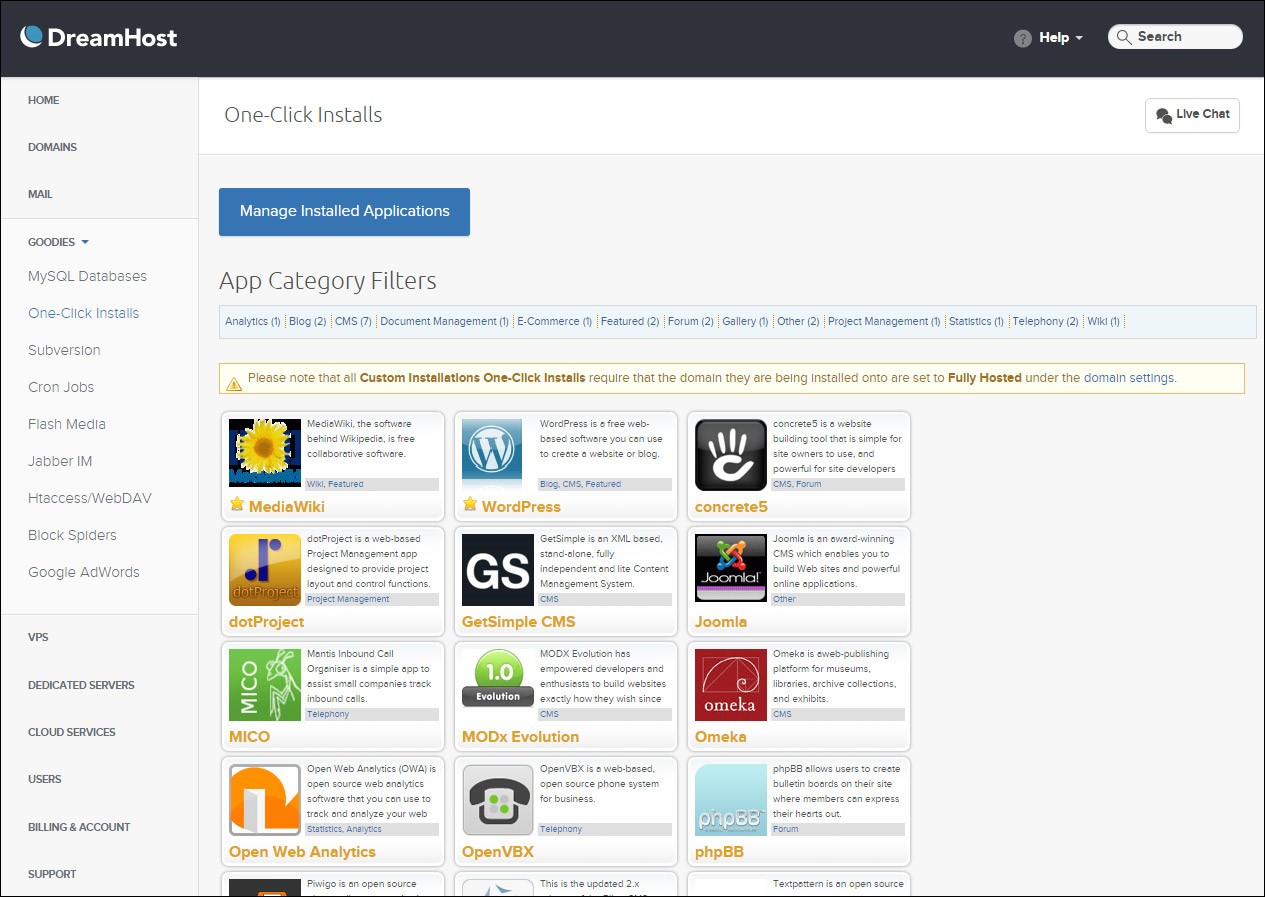Image resolution: width=1265 pixels, height=897 pixels.
Task: Filter apps by Blog (2)
Action: point(307,321)
